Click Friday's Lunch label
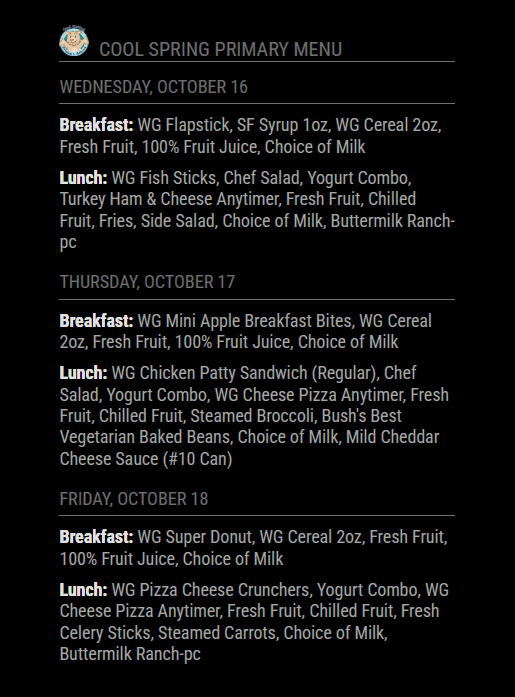 coord(84,590)
